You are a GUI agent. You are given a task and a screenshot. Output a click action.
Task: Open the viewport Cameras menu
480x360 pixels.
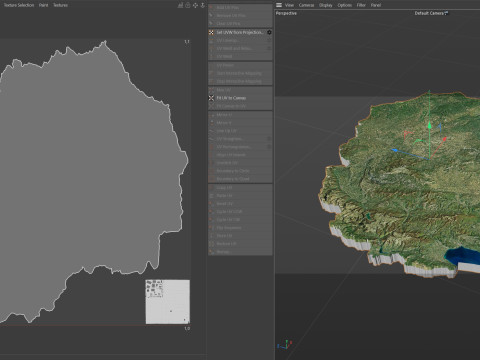pos(306,5)
